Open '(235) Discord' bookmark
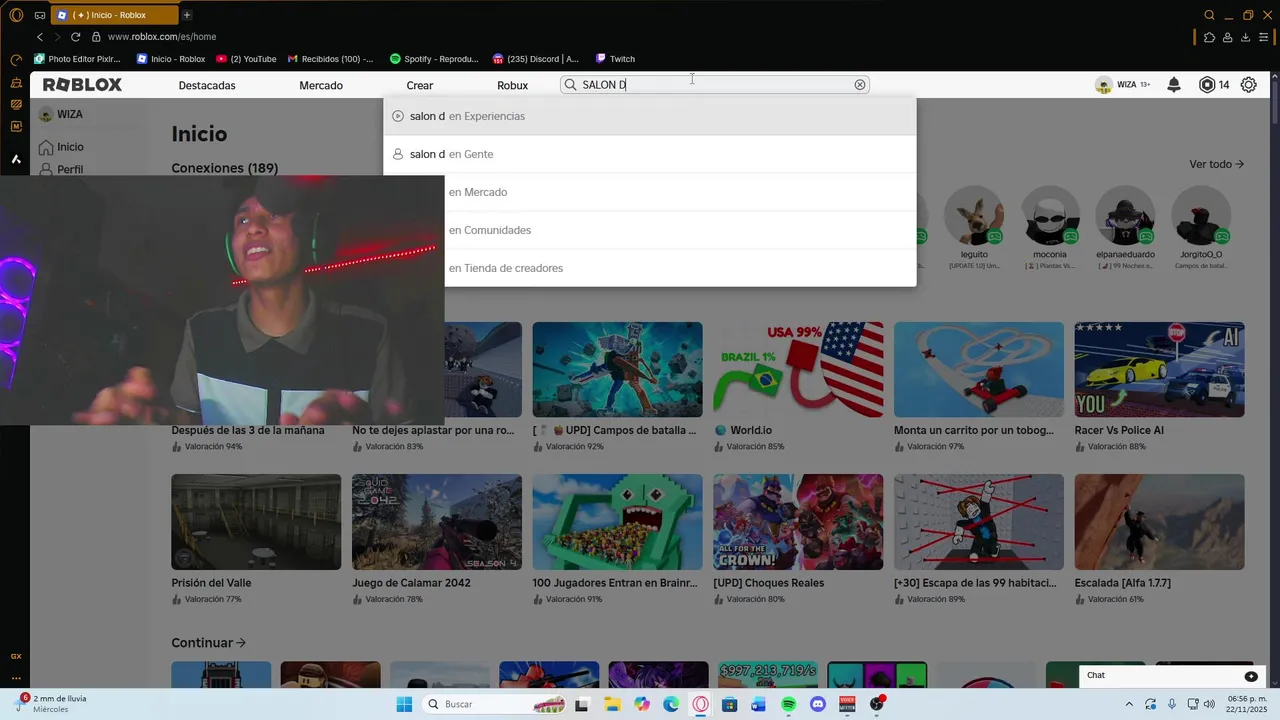The height and width of the screenshot is (720, 1280). tap(535, 59)
